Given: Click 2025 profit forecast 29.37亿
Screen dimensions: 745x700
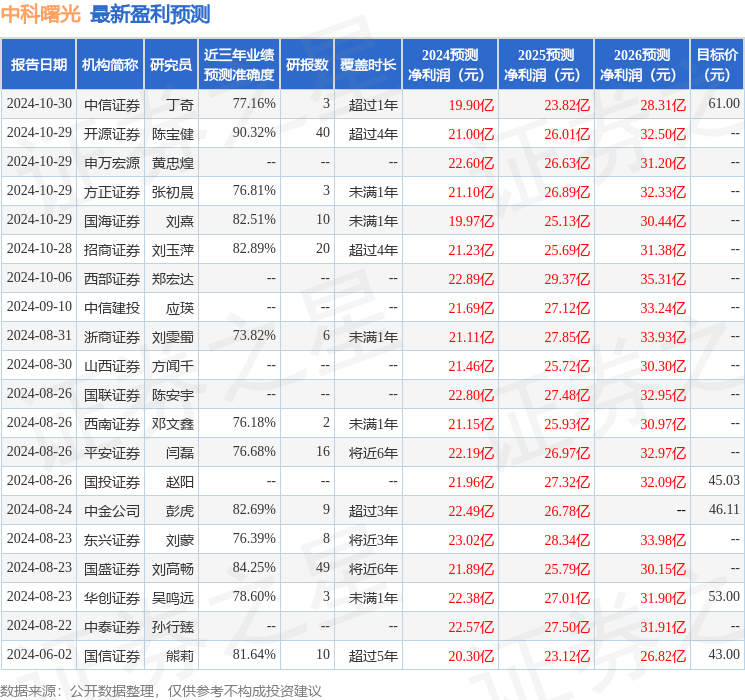Looking at the screenshot, I should [567, 279].
